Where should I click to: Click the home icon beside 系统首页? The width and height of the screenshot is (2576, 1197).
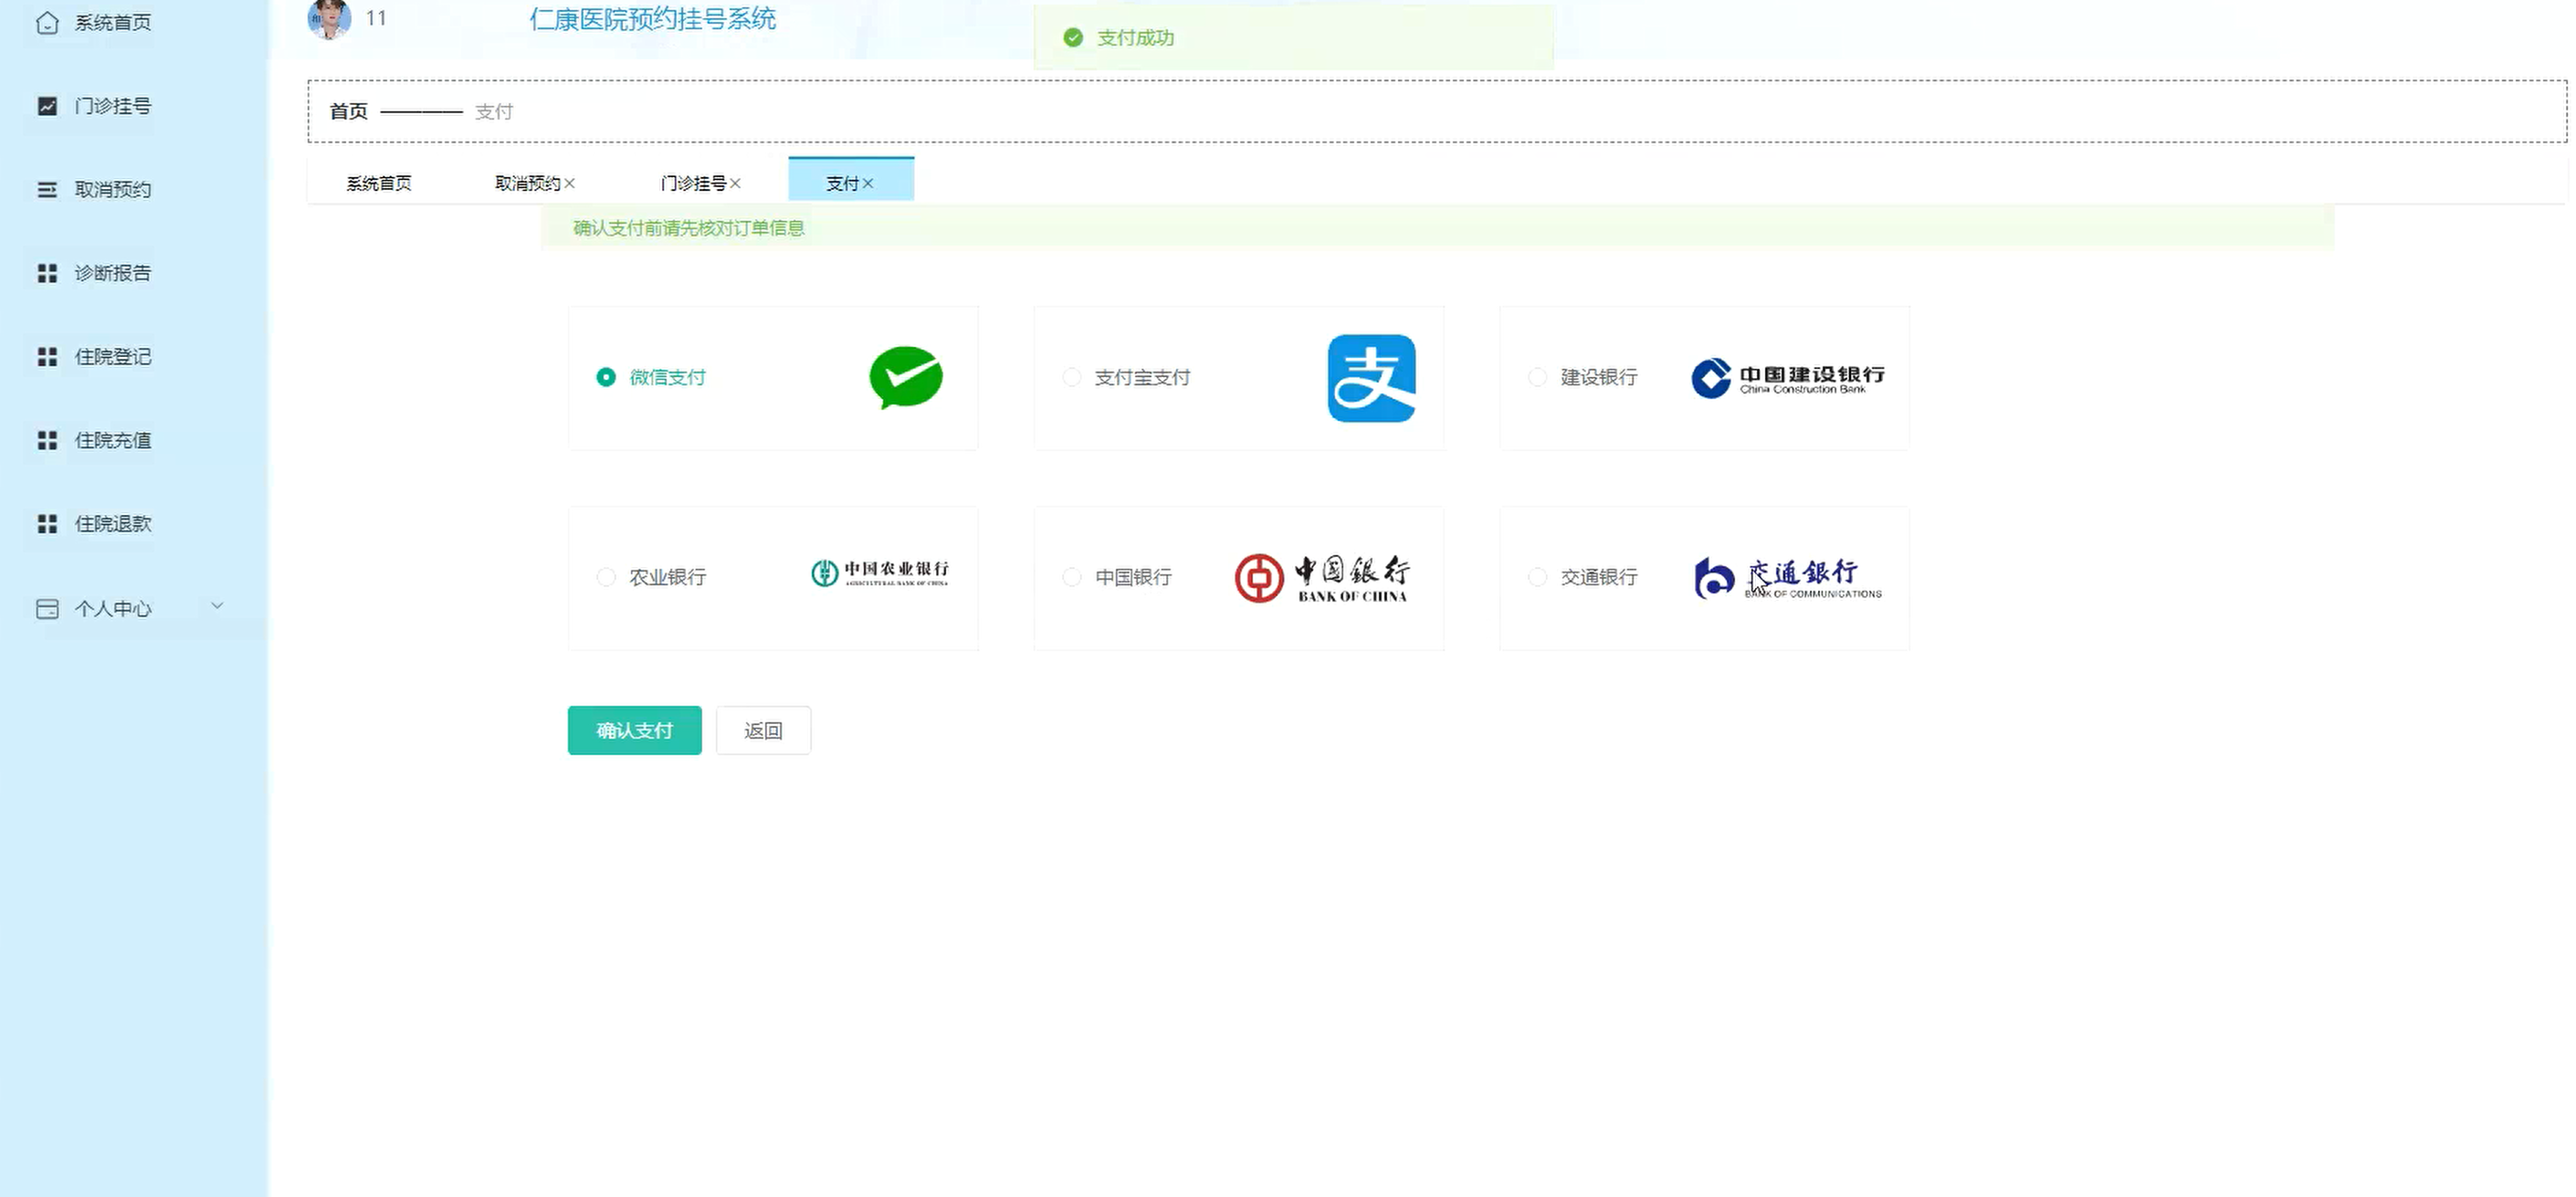(x=47, y=22)
